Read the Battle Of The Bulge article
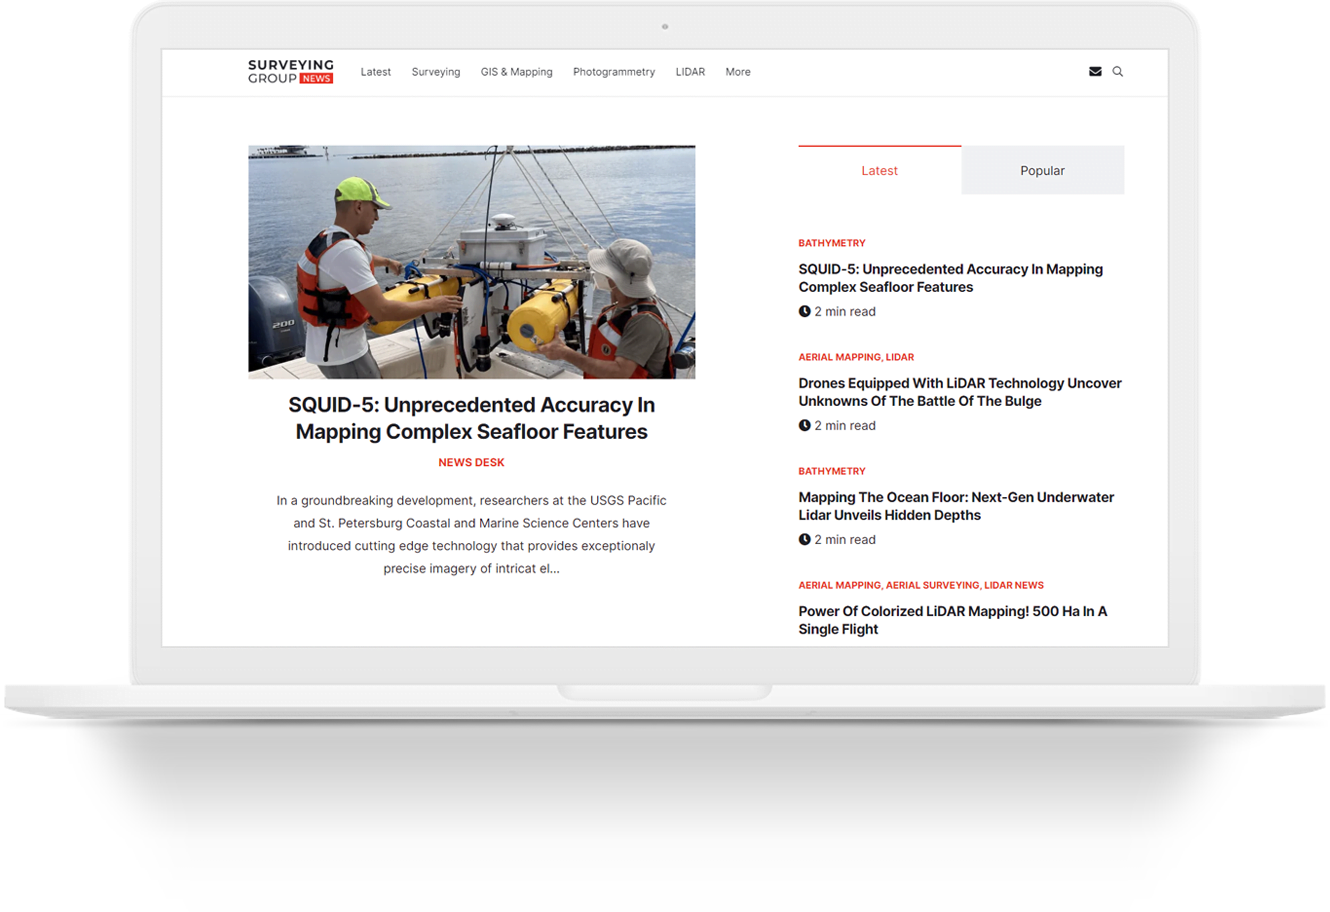Screen dimensions: 1330x912 pos(959,392)
